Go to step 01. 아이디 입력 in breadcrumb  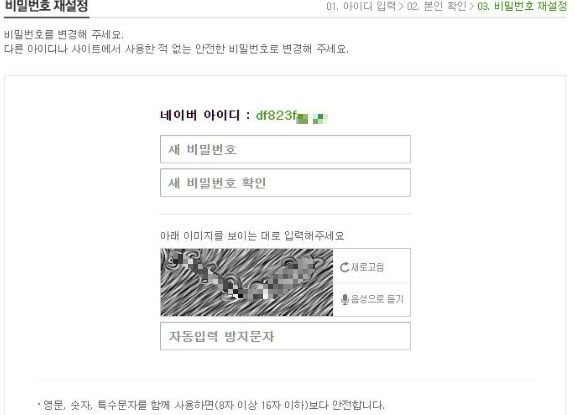[x=361, y=6]
